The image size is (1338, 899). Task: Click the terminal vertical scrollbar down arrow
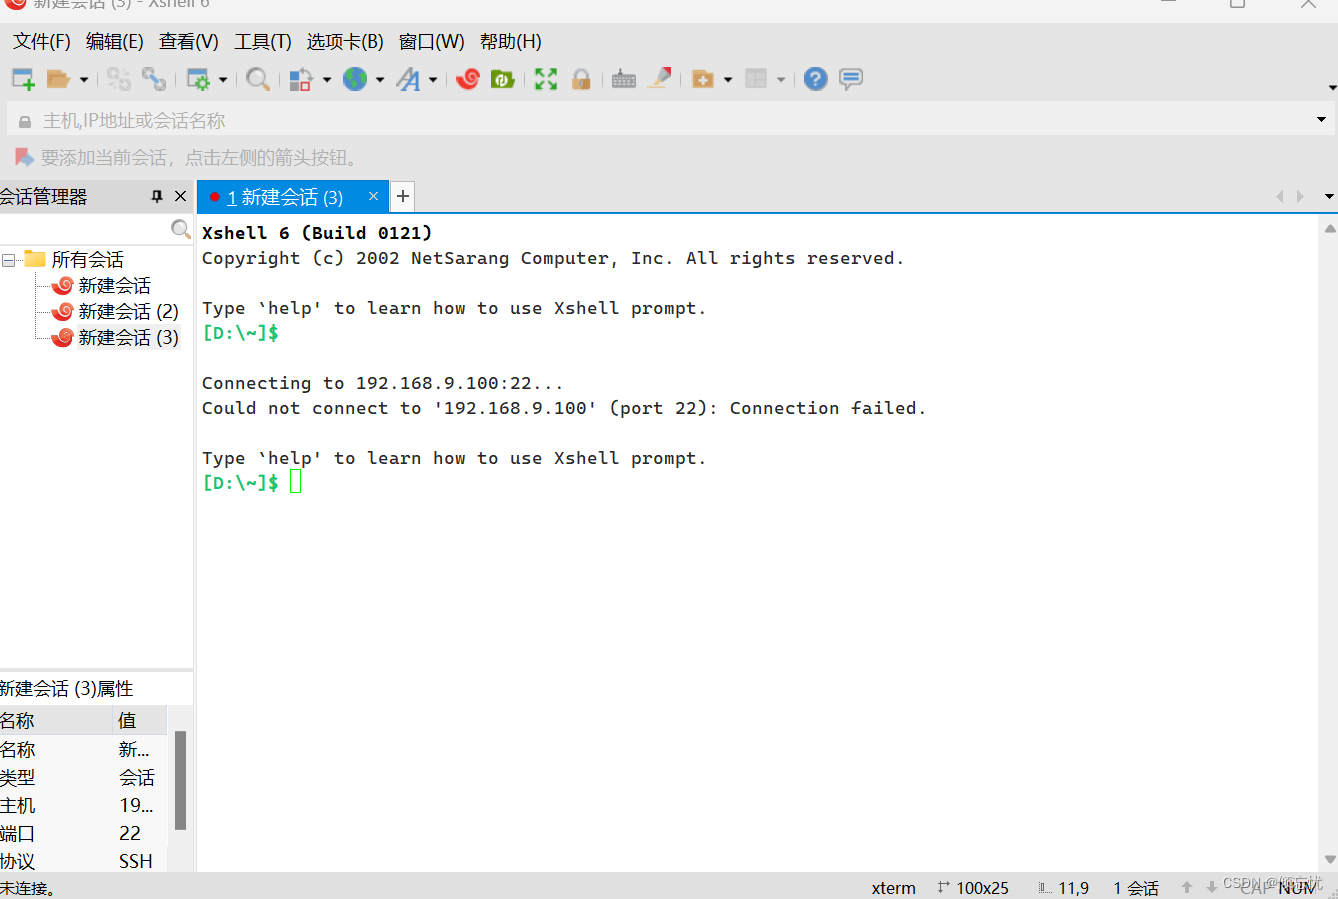pos(1329,859)
